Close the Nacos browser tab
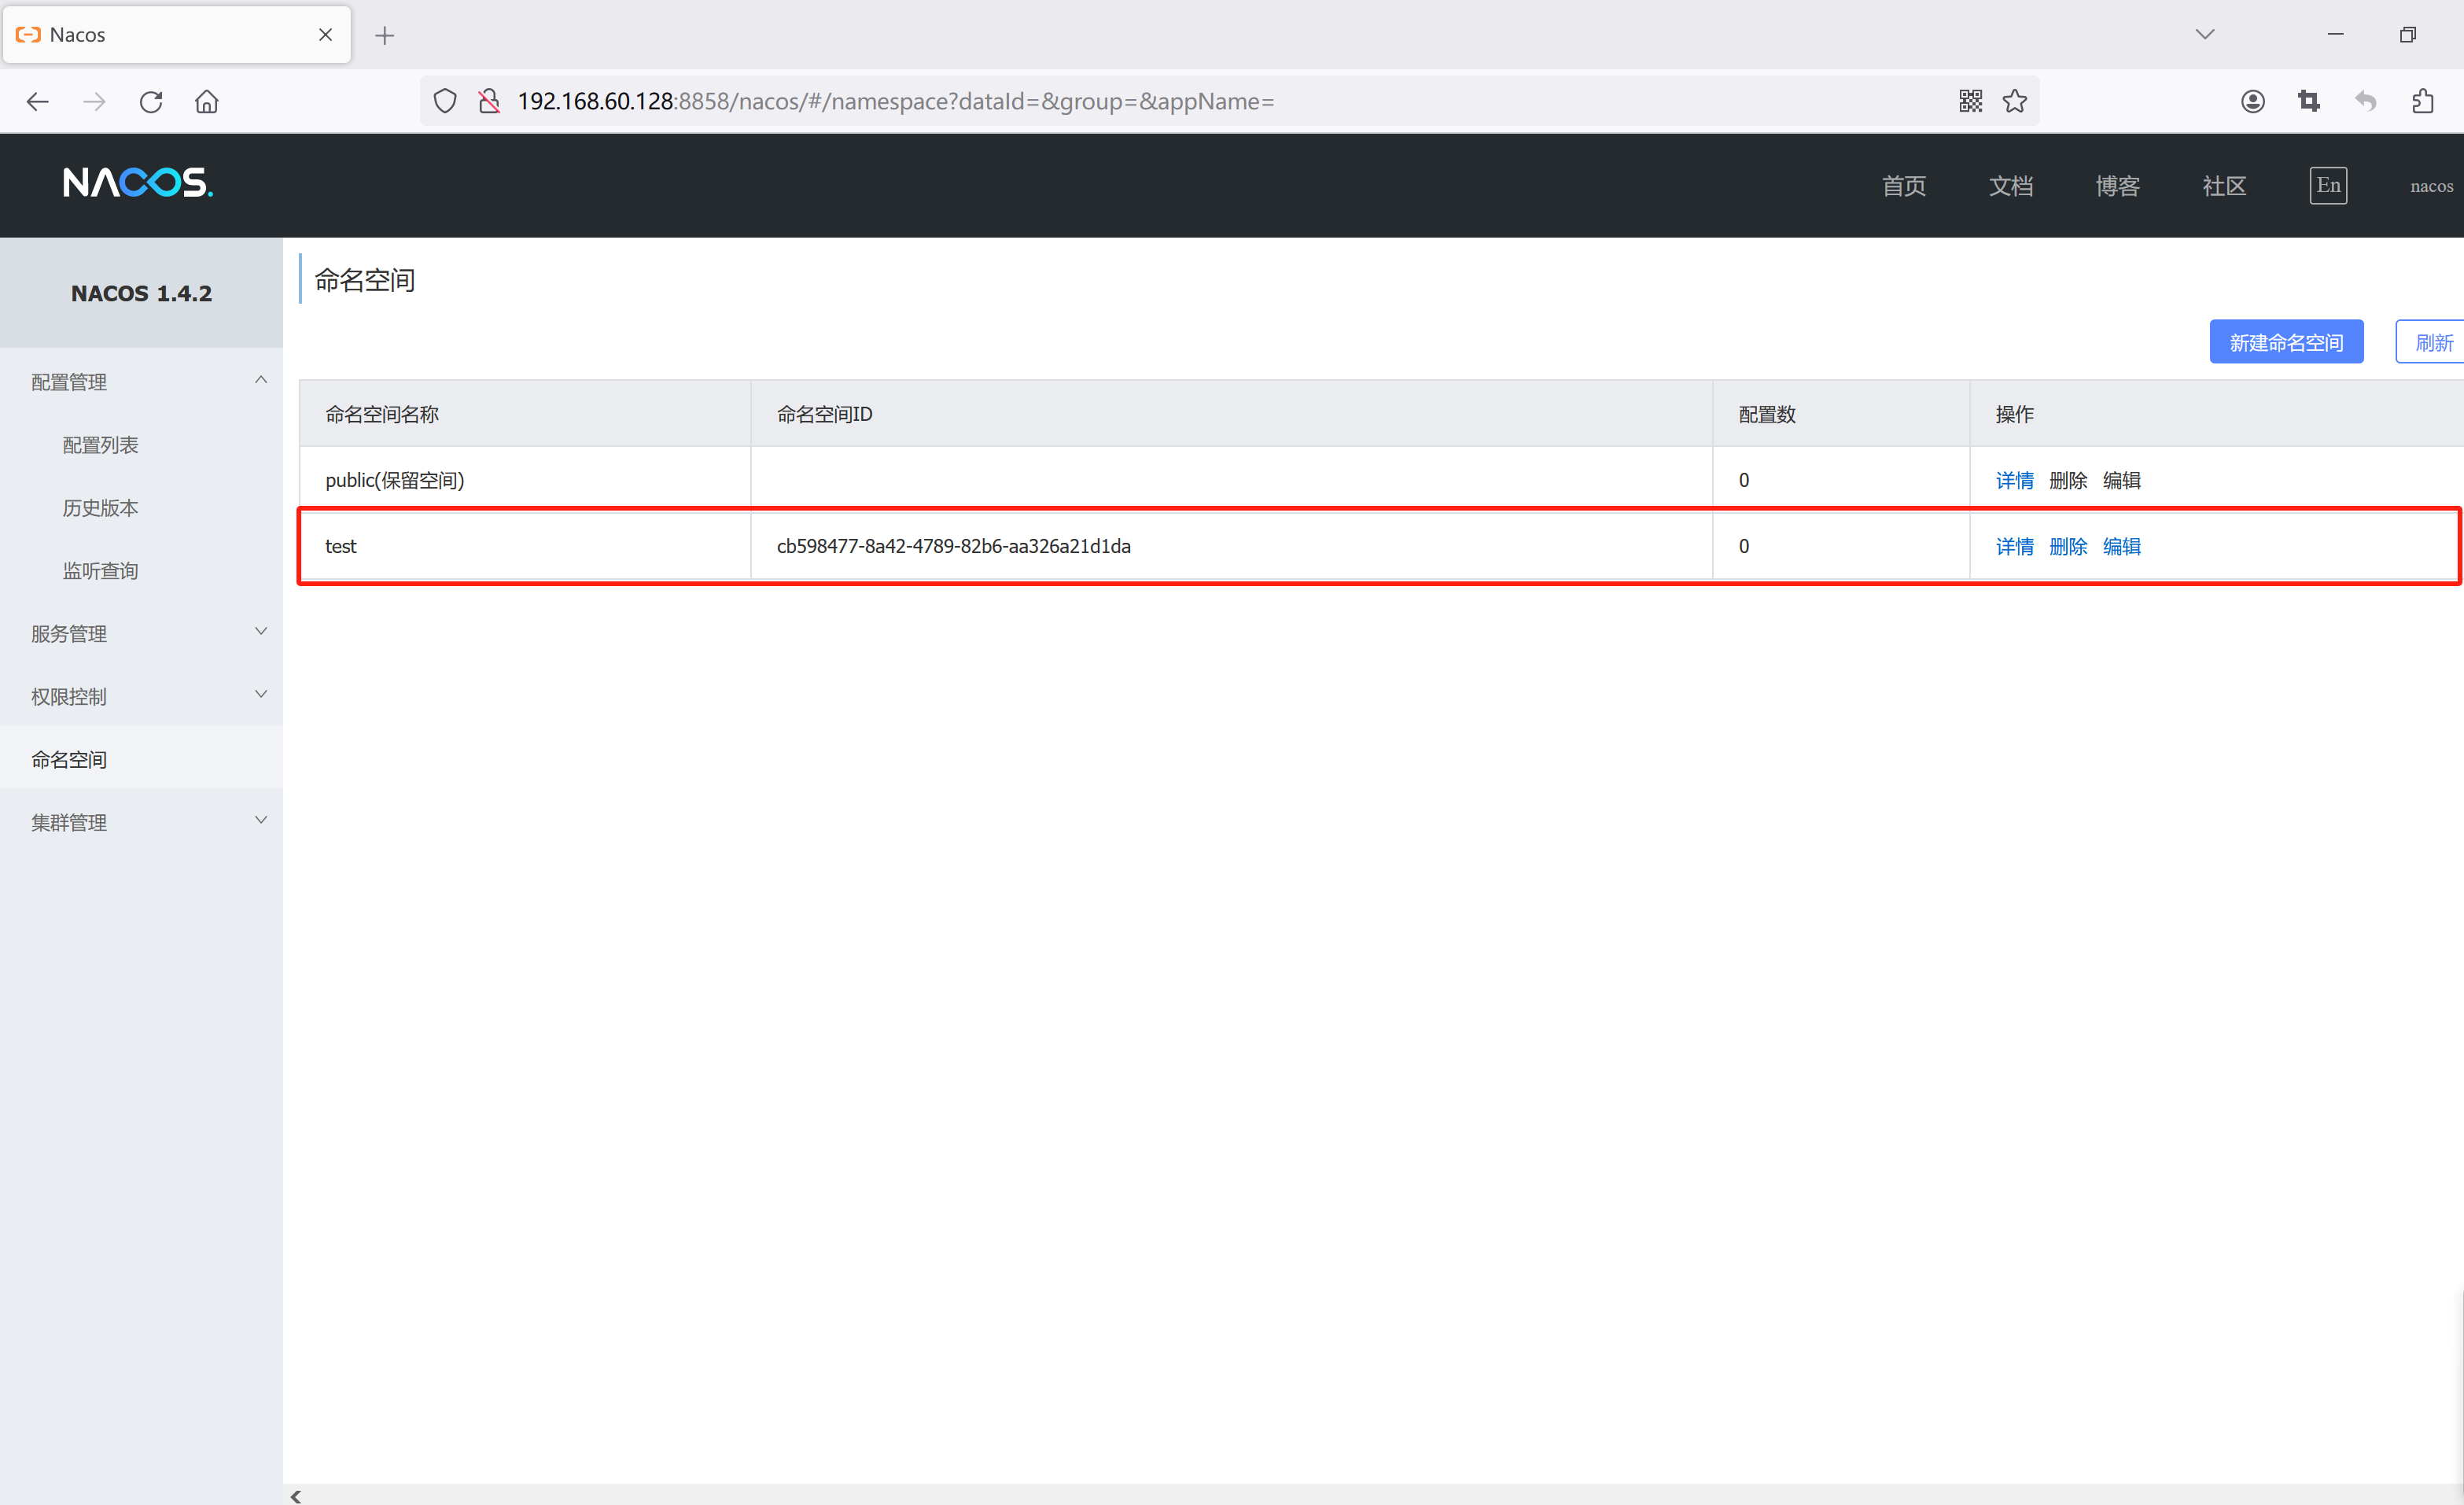 pyautogui.click(x=325, y=35)
